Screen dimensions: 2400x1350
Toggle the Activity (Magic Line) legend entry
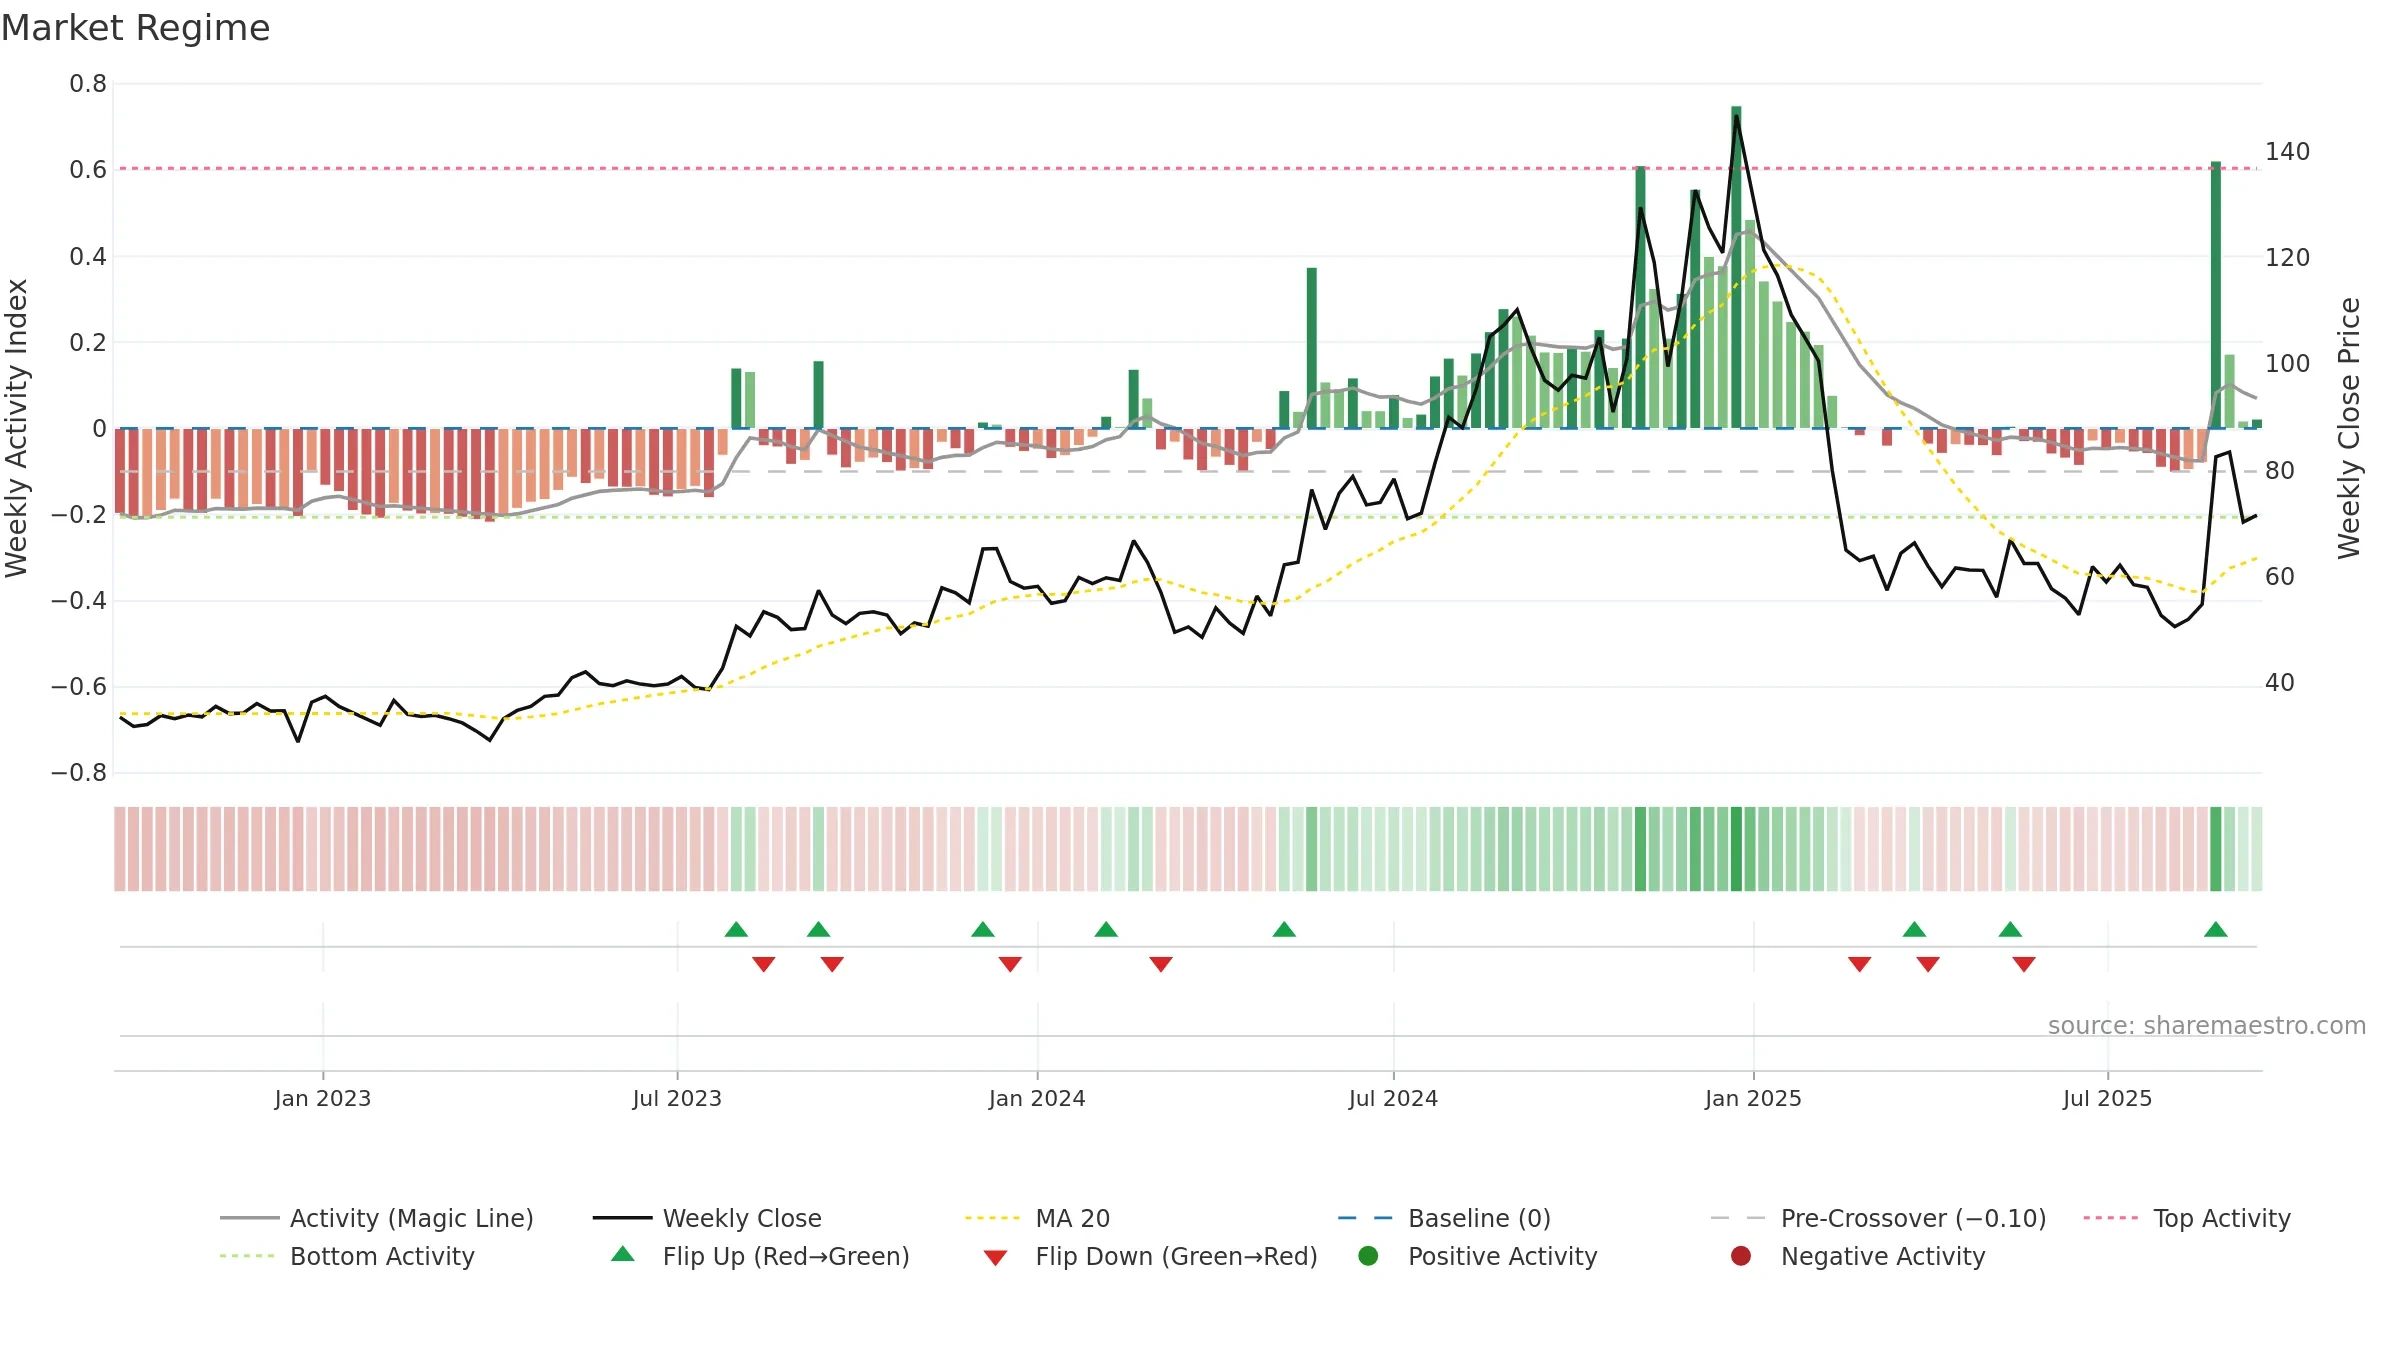pos(377,1218)
